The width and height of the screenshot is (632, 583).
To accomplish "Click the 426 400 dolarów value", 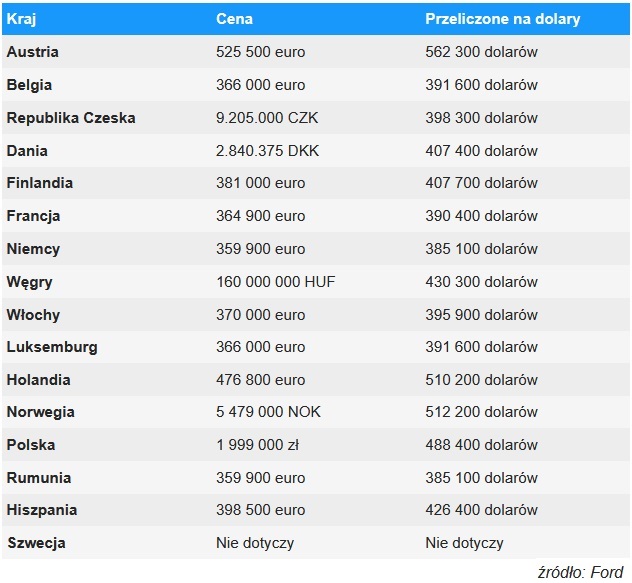I will pyautogui.click(x=481, y=510).
